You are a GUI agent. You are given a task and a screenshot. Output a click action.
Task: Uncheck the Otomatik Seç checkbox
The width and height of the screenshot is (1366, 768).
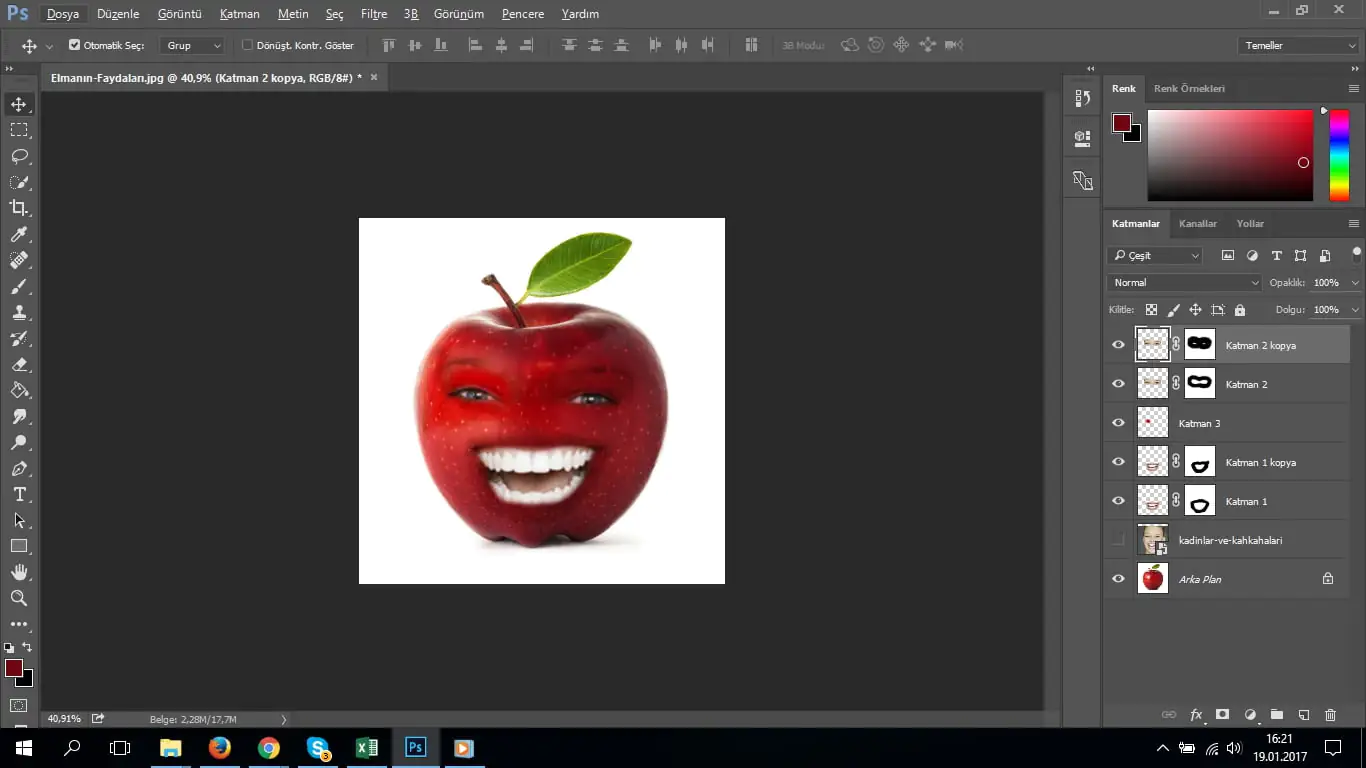pyautogui.click(x=74, y=45)
